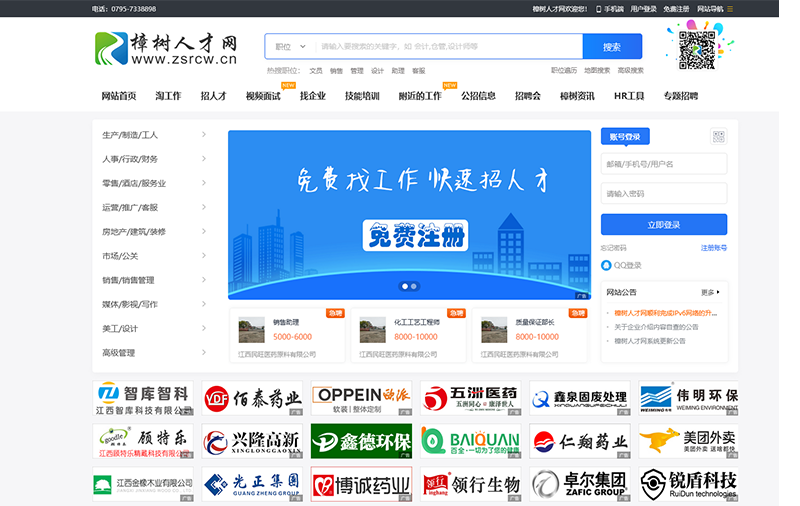Expand the 美工/设计 category
The image size is (800, 506).
tap(154, 328)
